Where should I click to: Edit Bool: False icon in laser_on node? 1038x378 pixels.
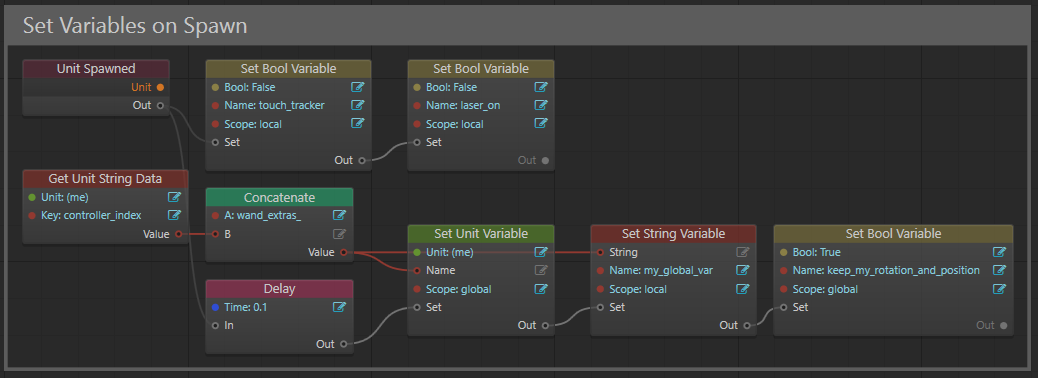click(541, 87)
